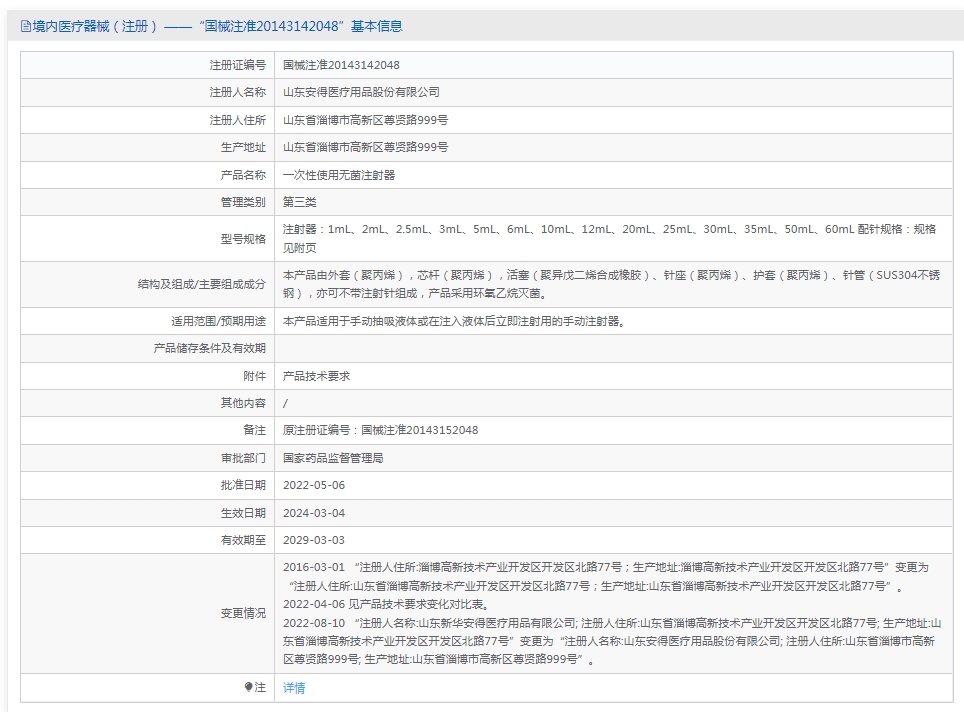Click the header title 境内医疗器械（注册）
Image resolution: width=964 pixels, height=712 pixels.
point(95,26)
